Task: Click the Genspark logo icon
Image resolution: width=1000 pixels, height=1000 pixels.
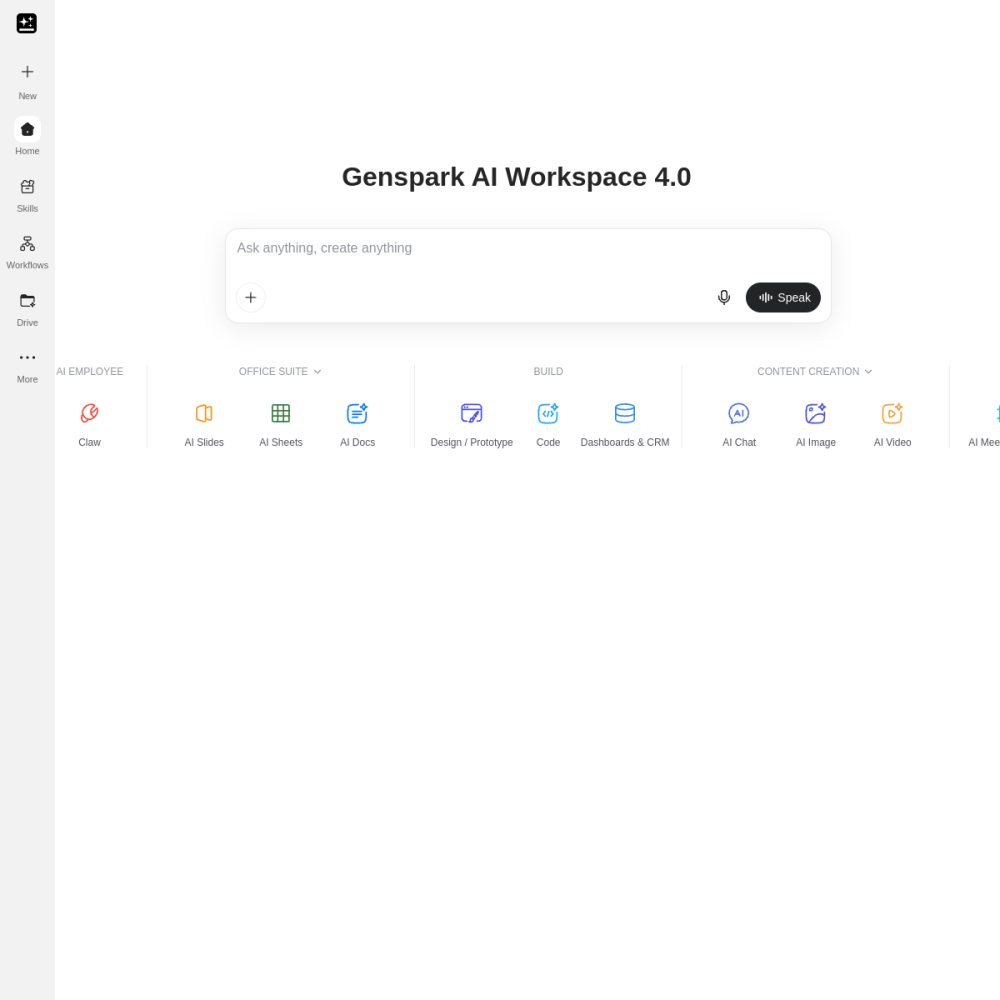Action: [27, 23]
